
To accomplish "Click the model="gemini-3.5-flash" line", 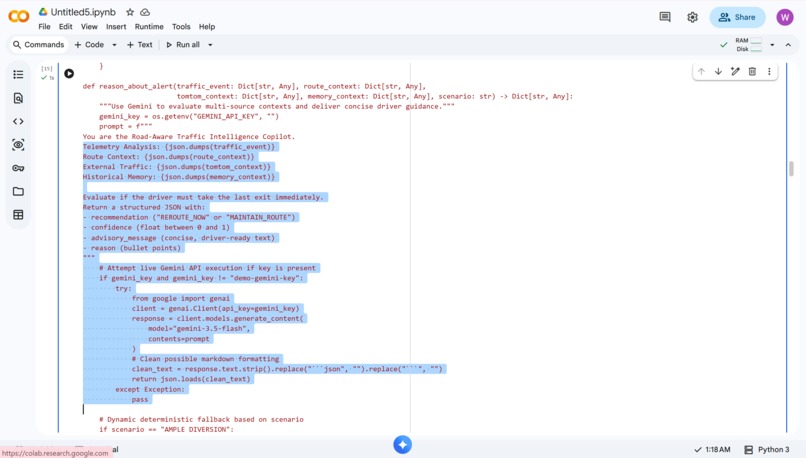I will coord(199,328).
